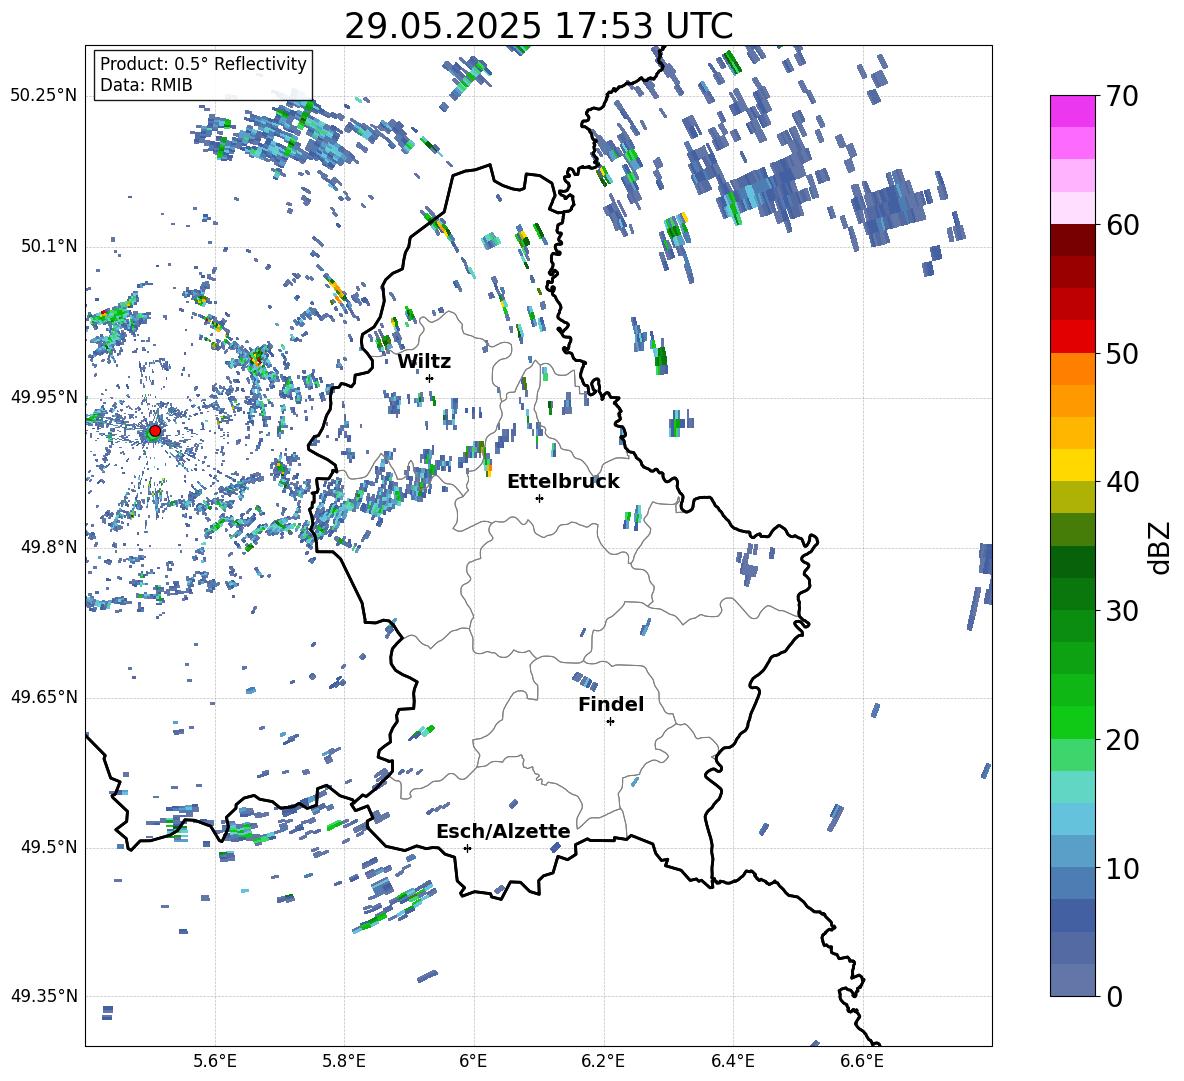Click the 49.35°N latitude label

44,996
